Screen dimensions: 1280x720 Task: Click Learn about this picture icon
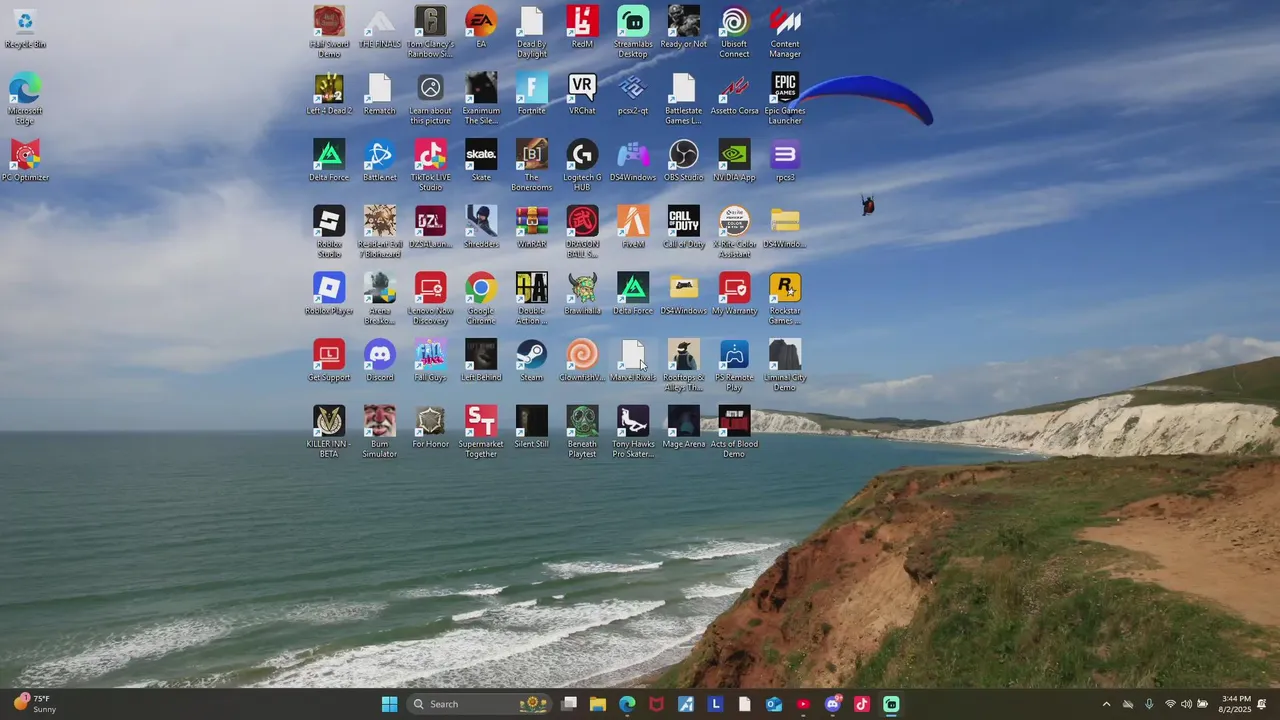point(430,99)
